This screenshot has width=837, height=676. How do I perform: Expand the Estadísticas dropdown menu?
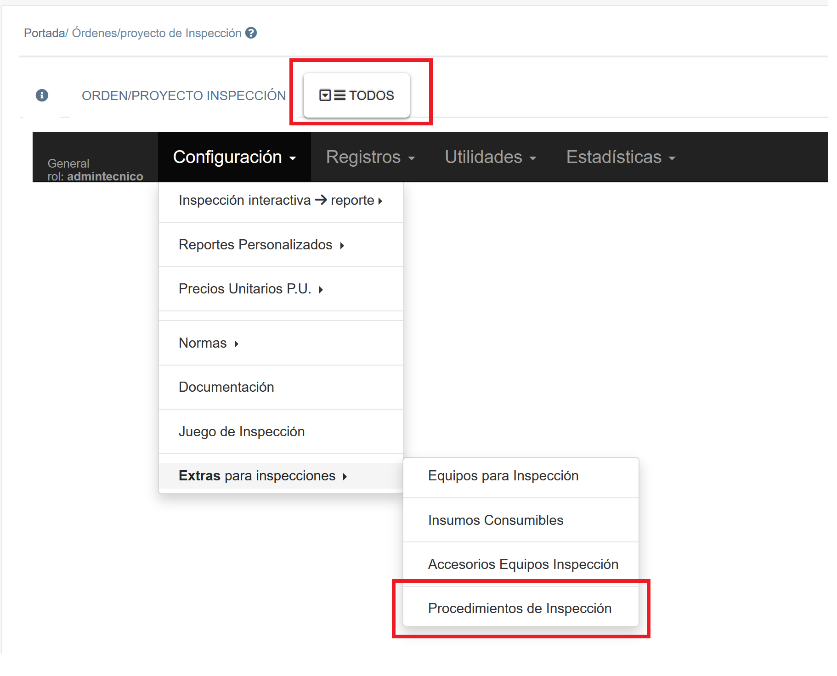(620, 157)
